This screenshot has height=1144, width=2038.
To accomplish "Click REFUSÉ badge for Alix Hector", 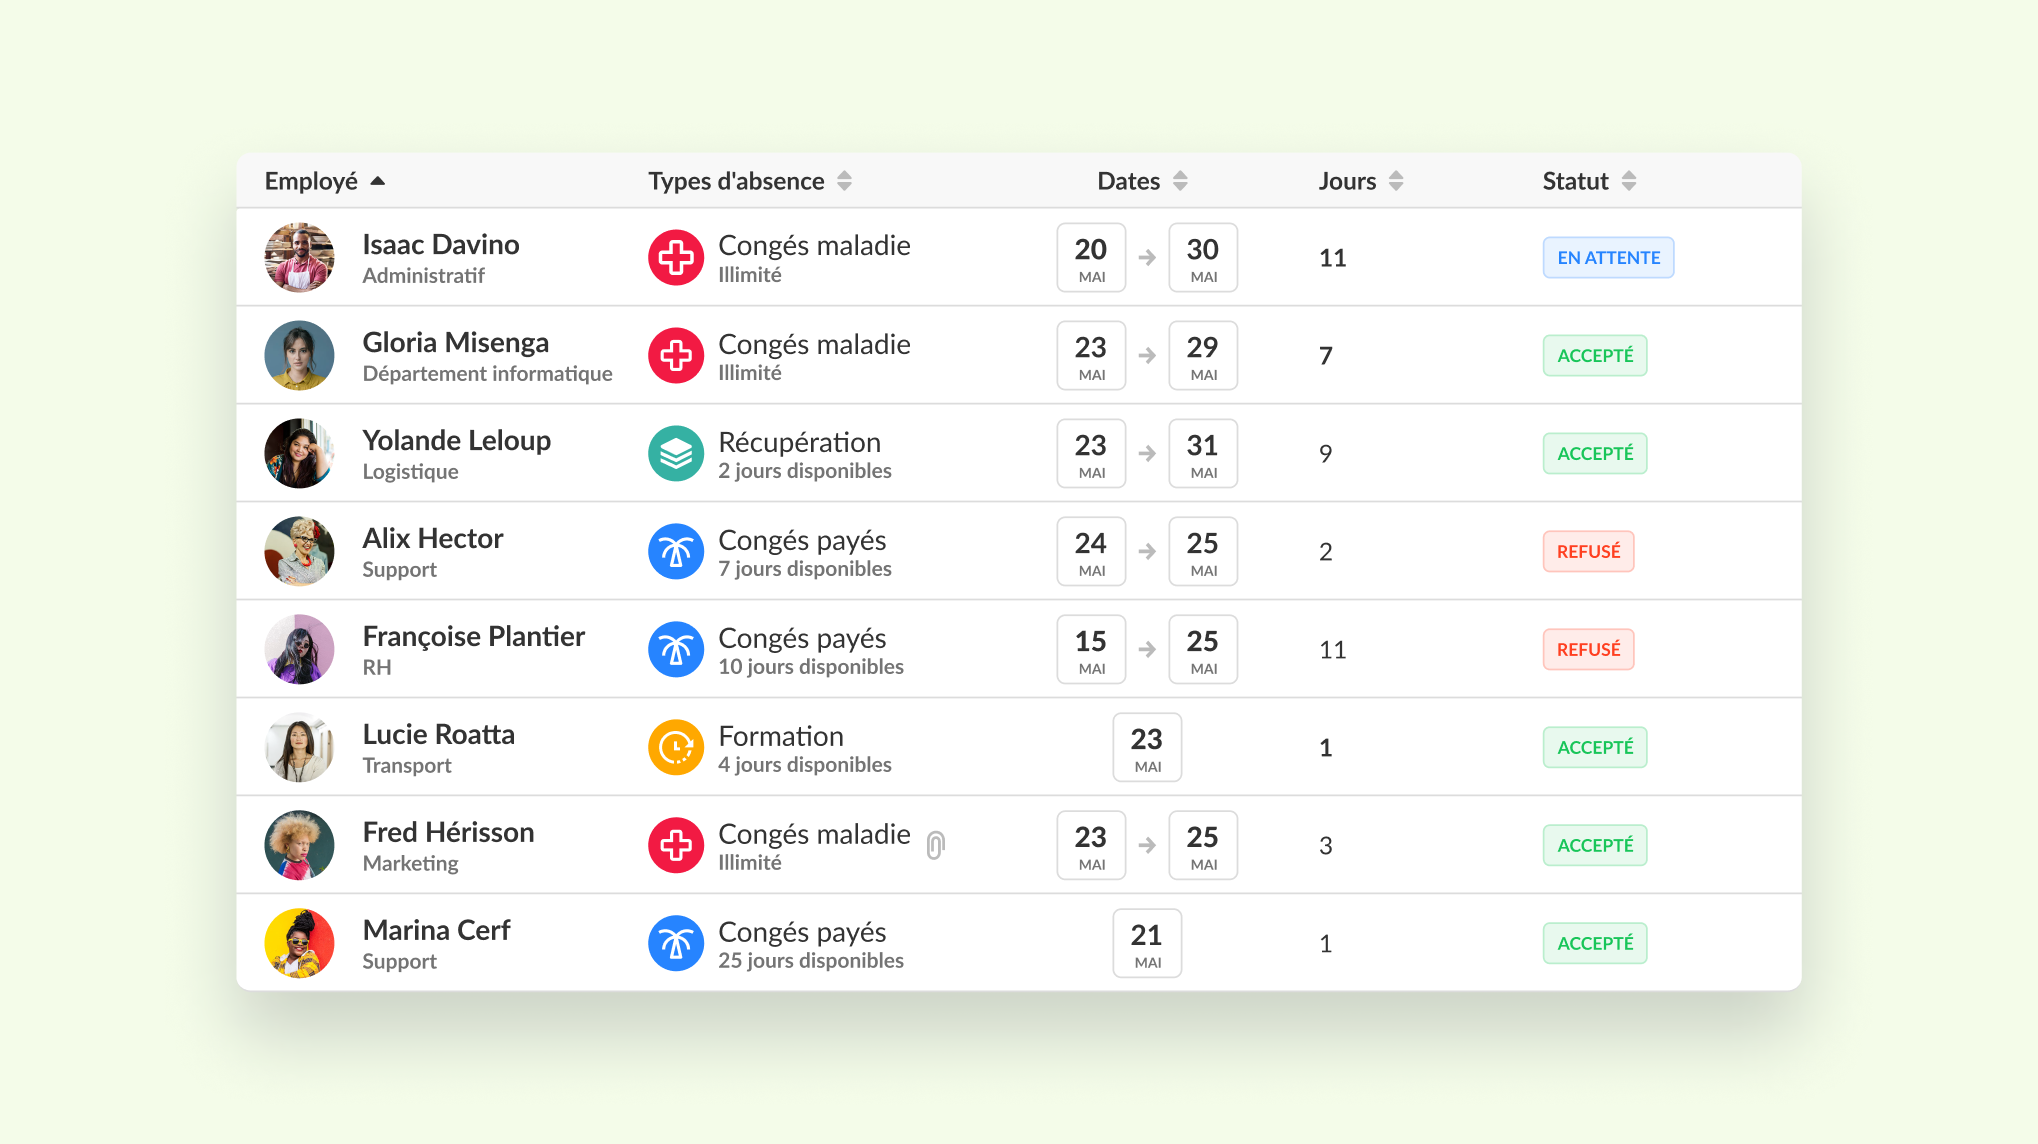I will (1588, 552).
